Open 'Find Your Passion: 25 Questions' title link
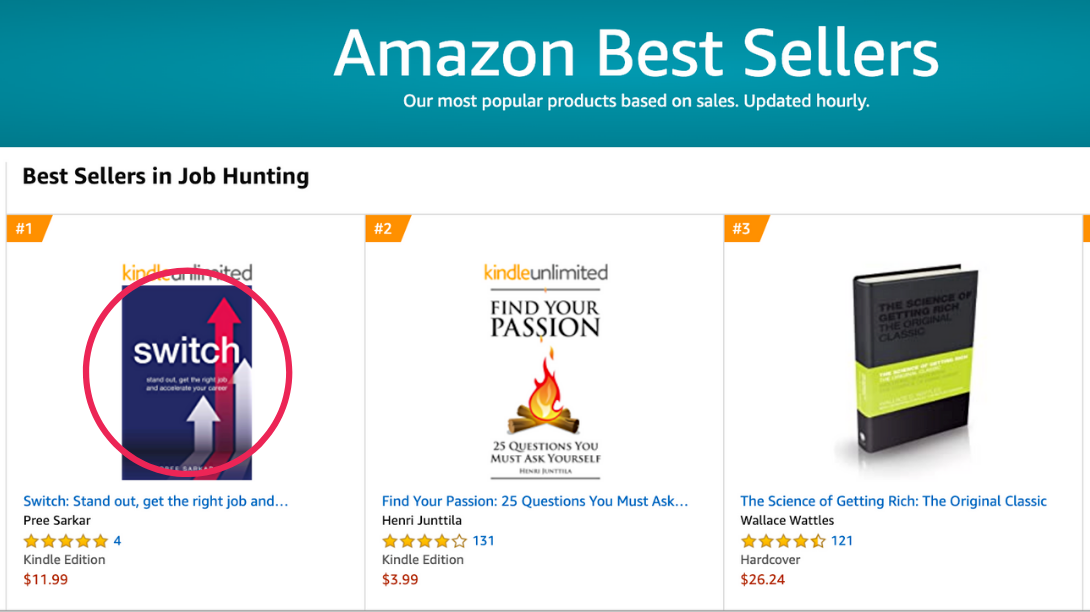Screen dimensions: 1090x612 point(535,501)
